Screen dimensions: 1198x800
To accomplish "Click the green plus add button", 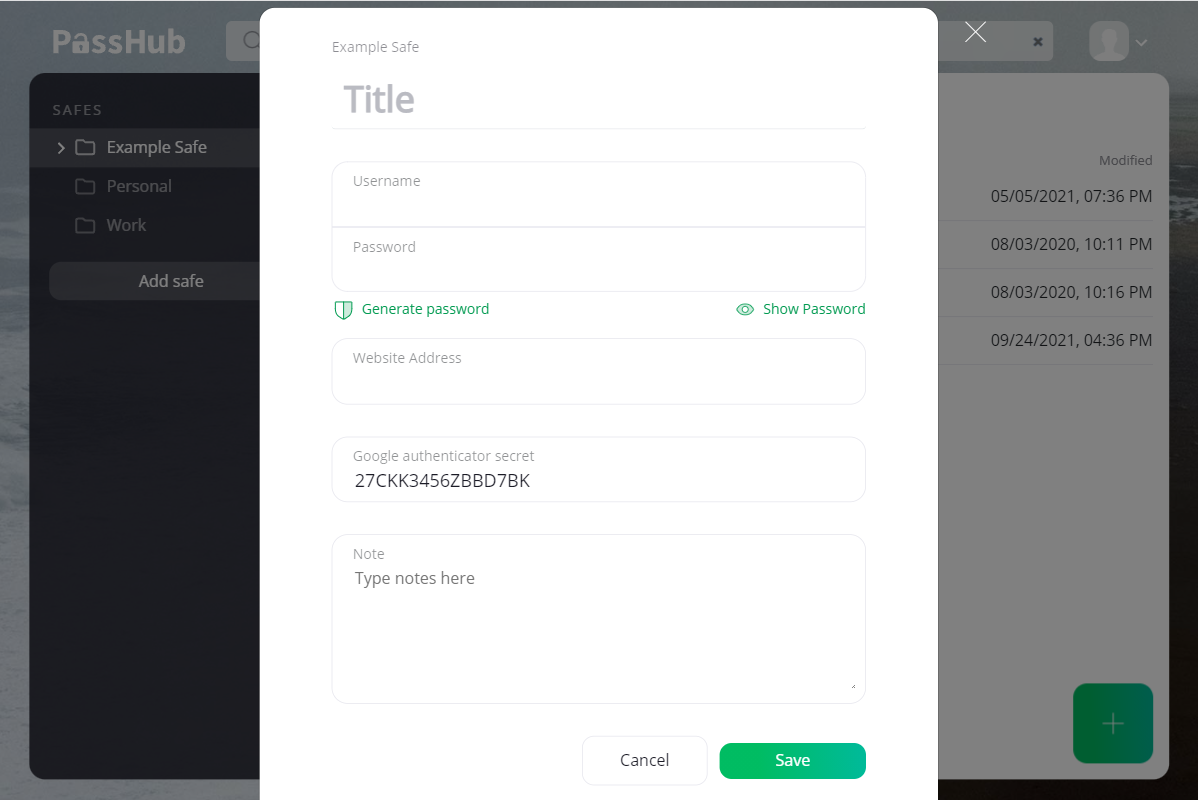I will 1112,723.
